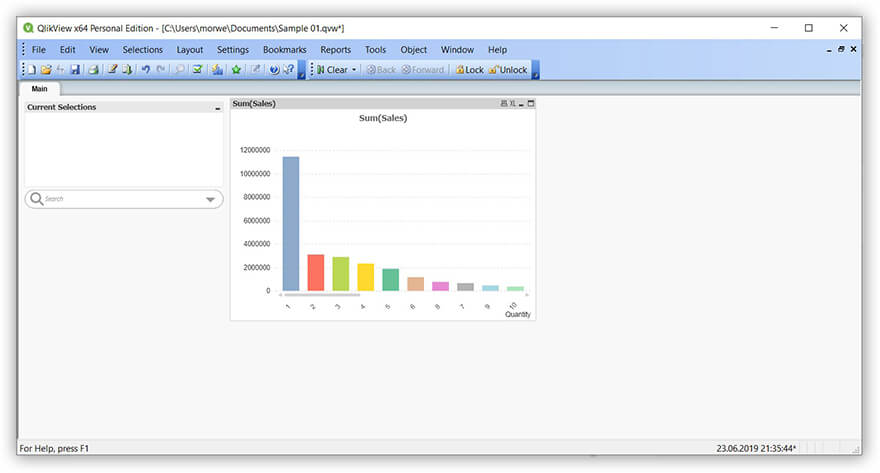
Task: Click the grayed icon right of the star
Action: tap(255, 70)
